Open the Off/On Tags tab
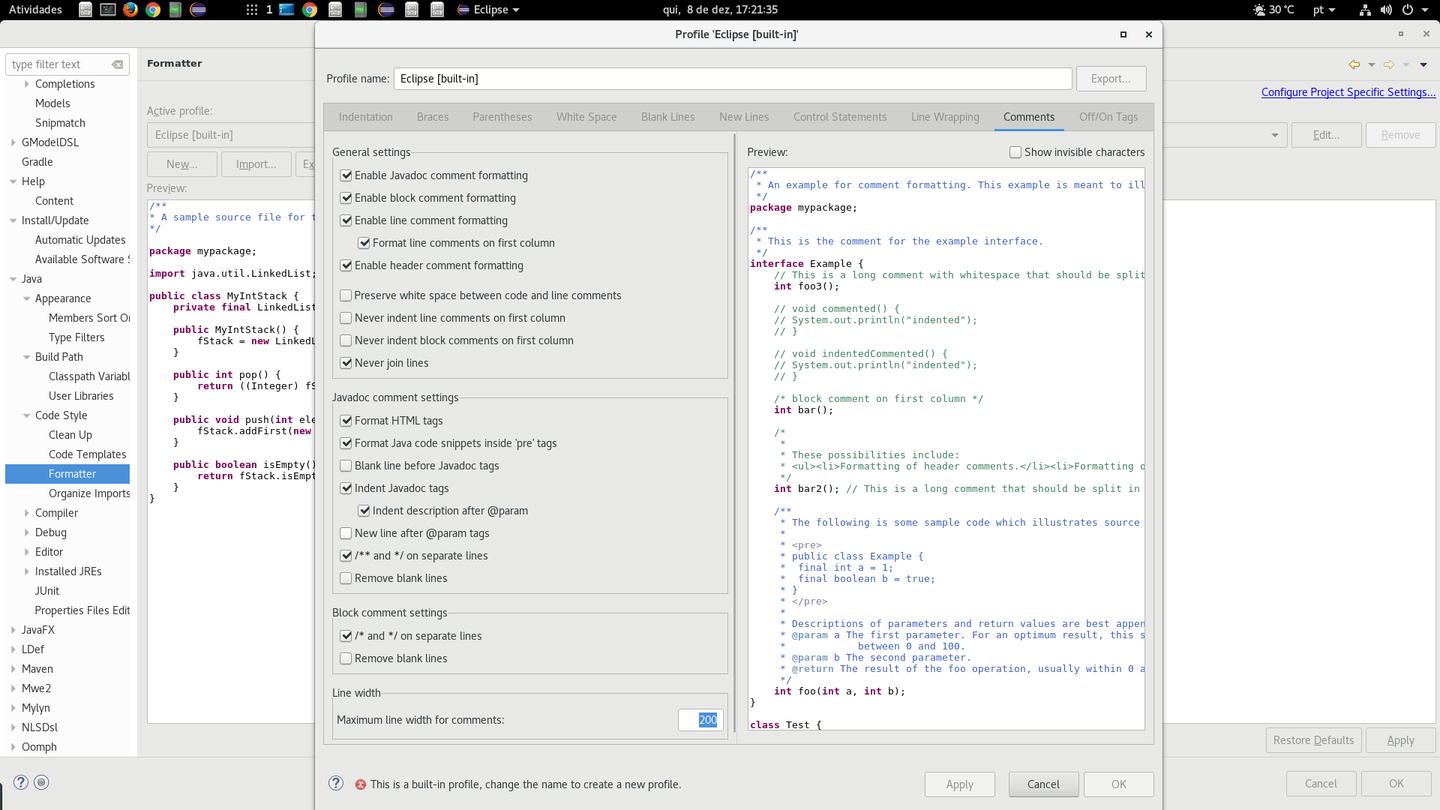 [1108, 117]
